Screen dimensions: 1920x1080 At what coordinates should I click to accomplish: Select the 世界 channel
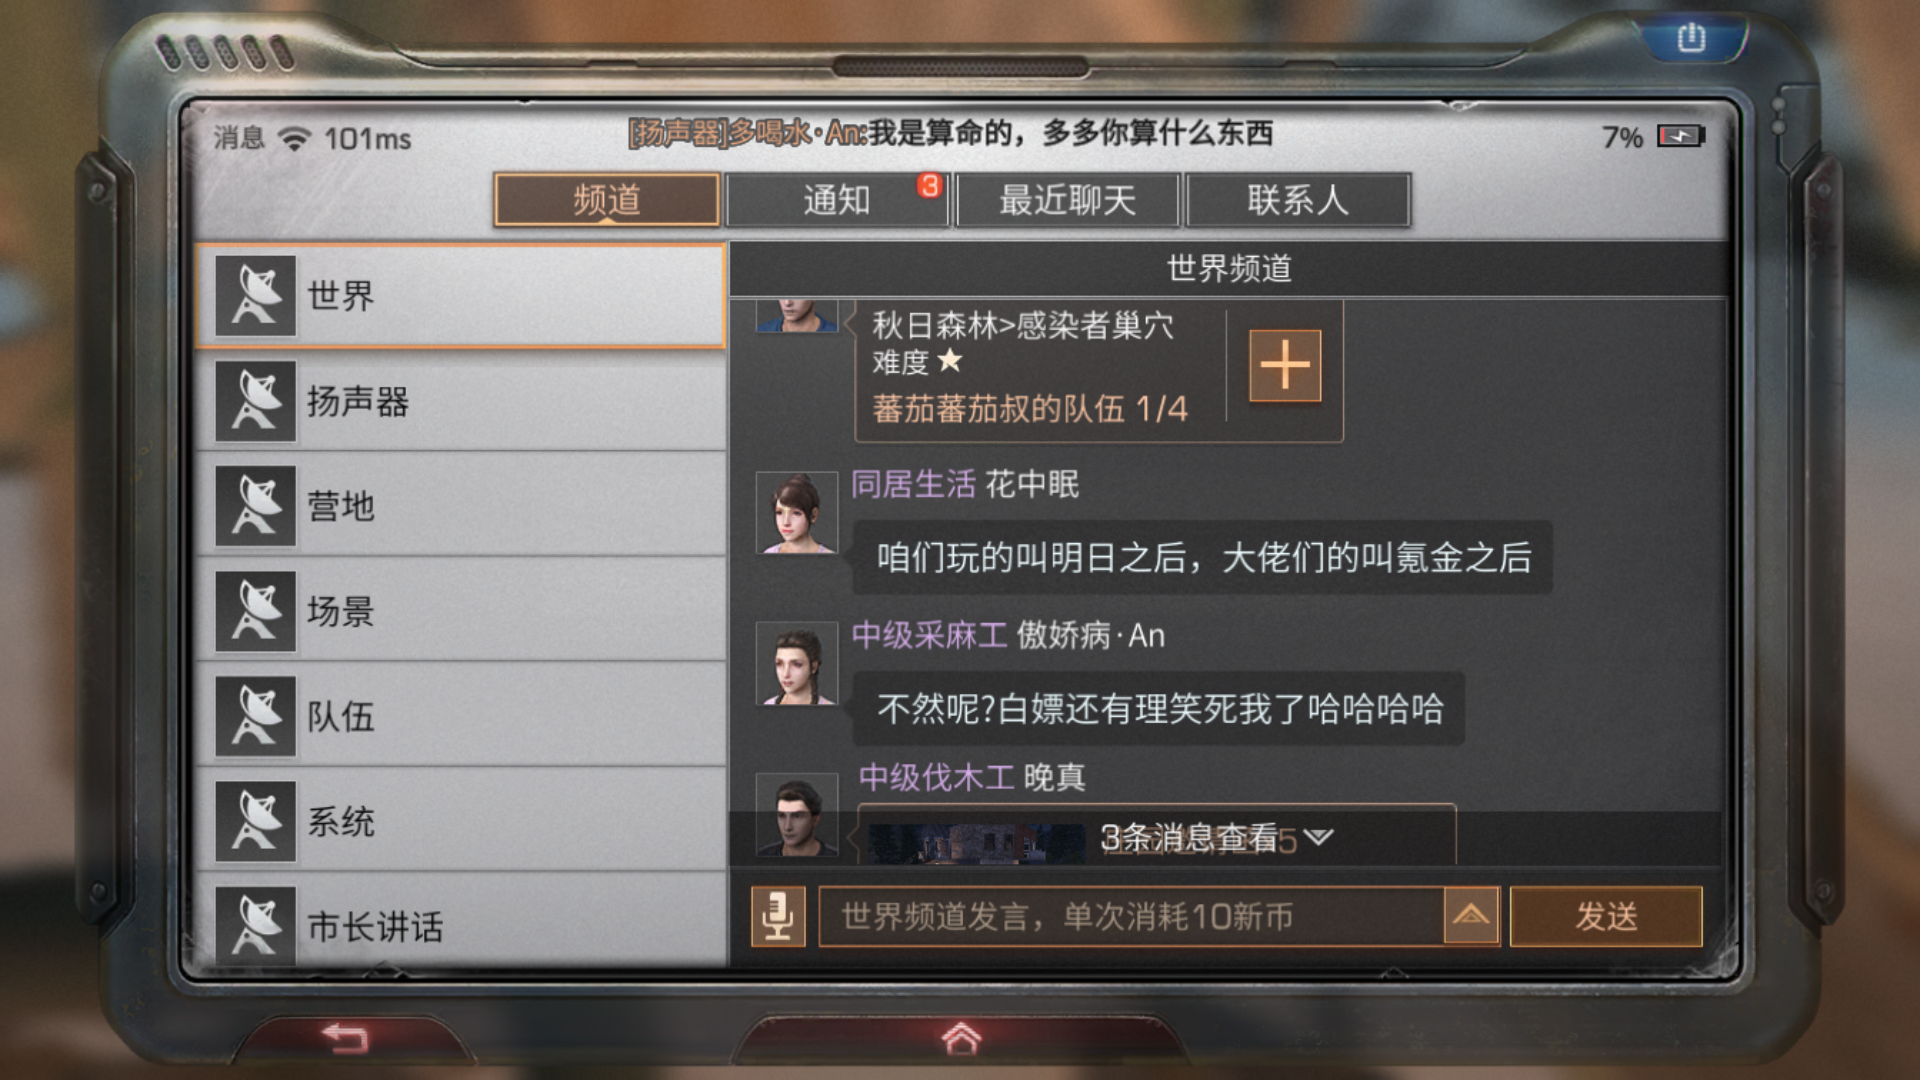click(461, 296)
